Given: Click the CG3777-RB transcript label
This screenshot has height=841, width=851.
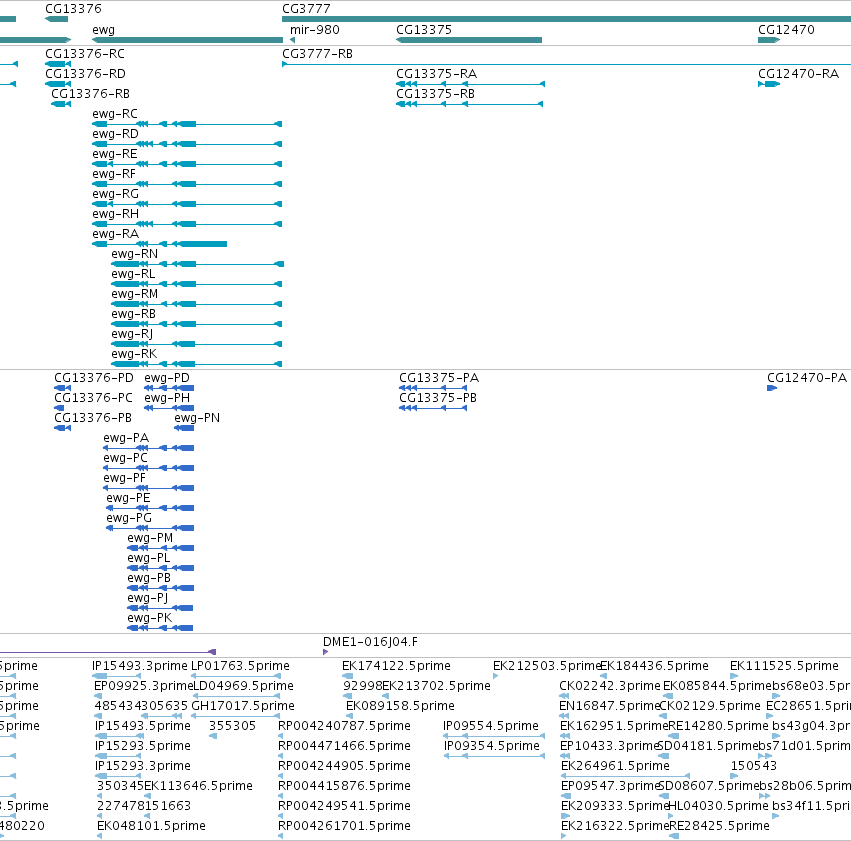Looking at the screenshot, I should [x=317, y=54].
